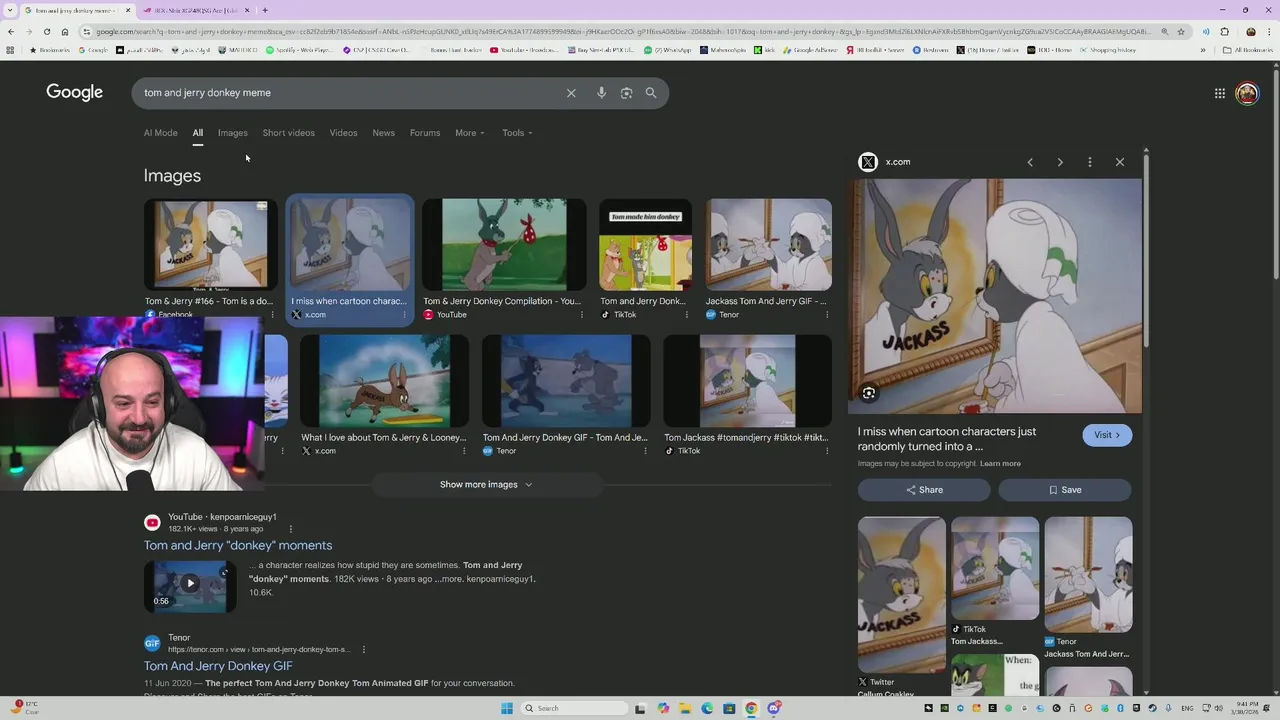Click the large JACKASS preview image
Image resolution: width=1280 pixels, height=720 pixels.
pos(995,296)
